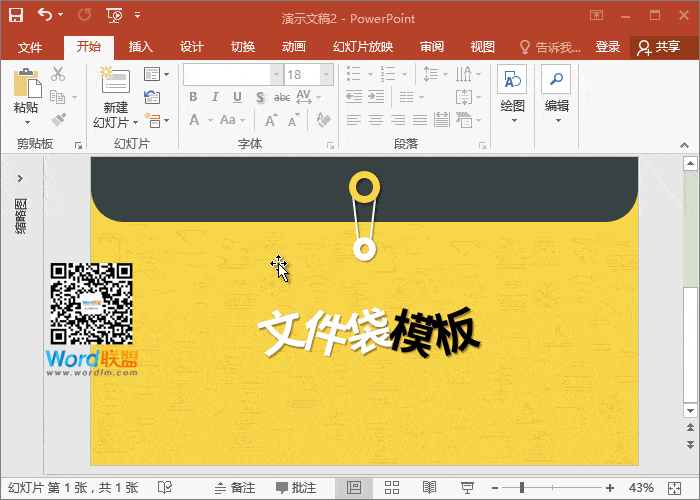
Task: Start slideshow from status bar icon
Action: click(x=466, y=487)
